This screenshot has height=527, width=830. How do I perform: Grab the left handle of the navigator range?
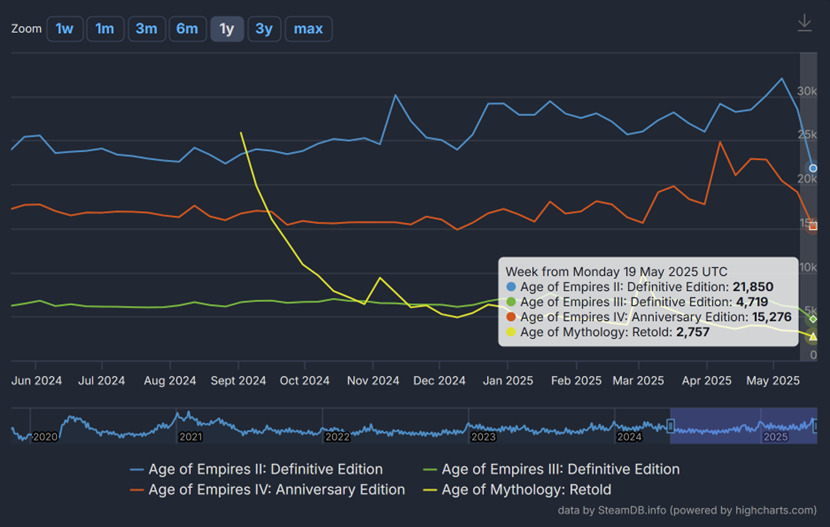[670, 426]
